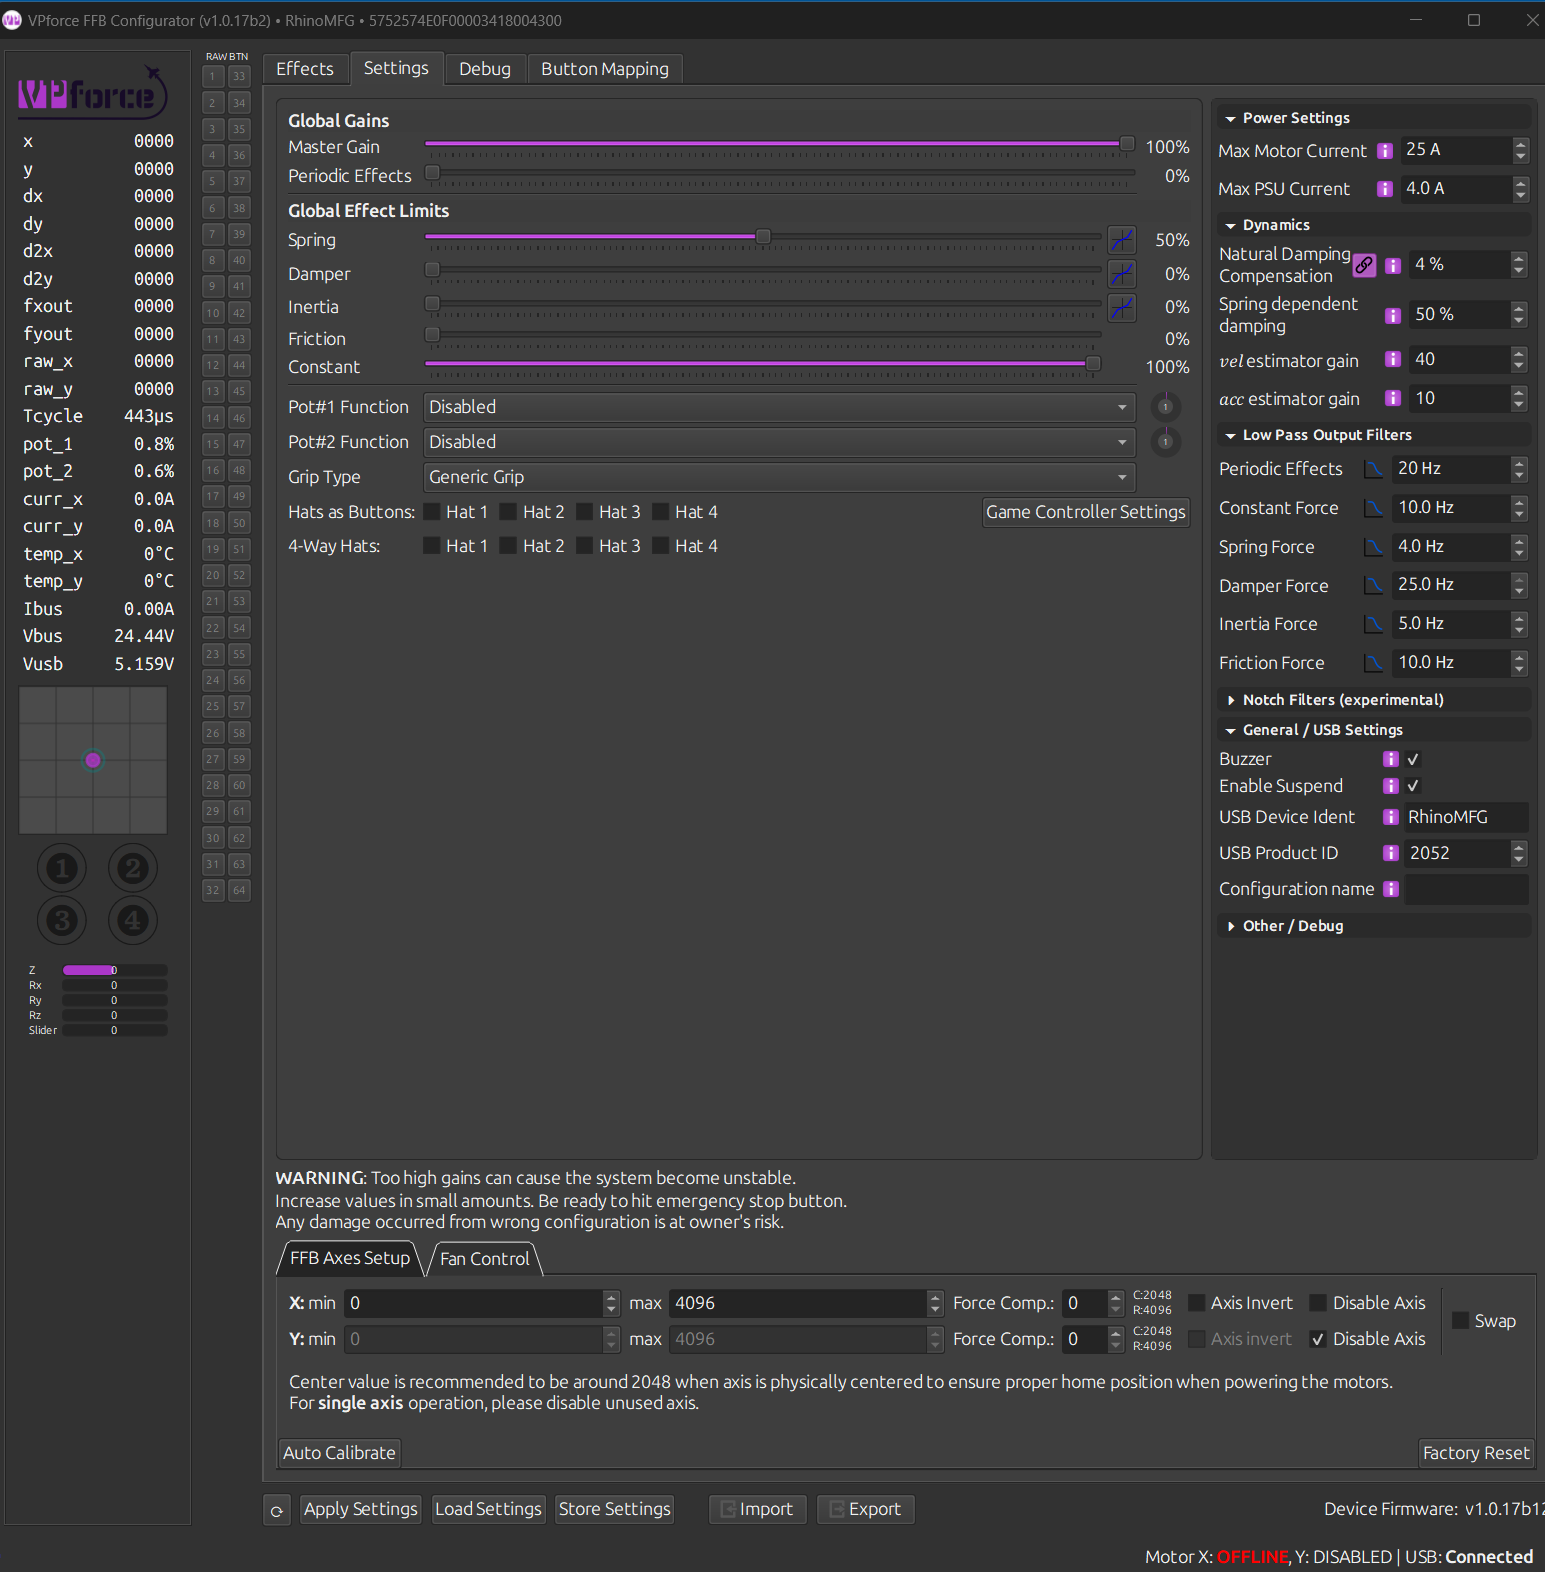The image size is (1545, 1572).
Task: Click the Natural Damping Compensation info icon
Action: (x=1393, y=266)
